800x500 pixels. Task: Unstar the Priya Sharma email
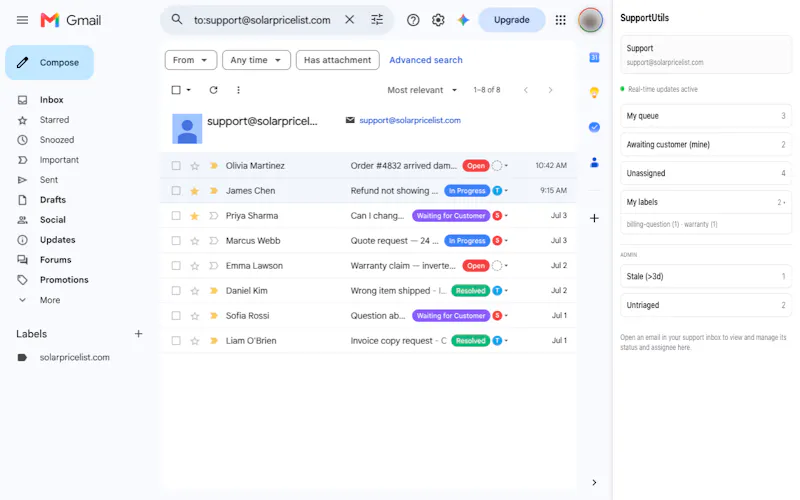194,216
